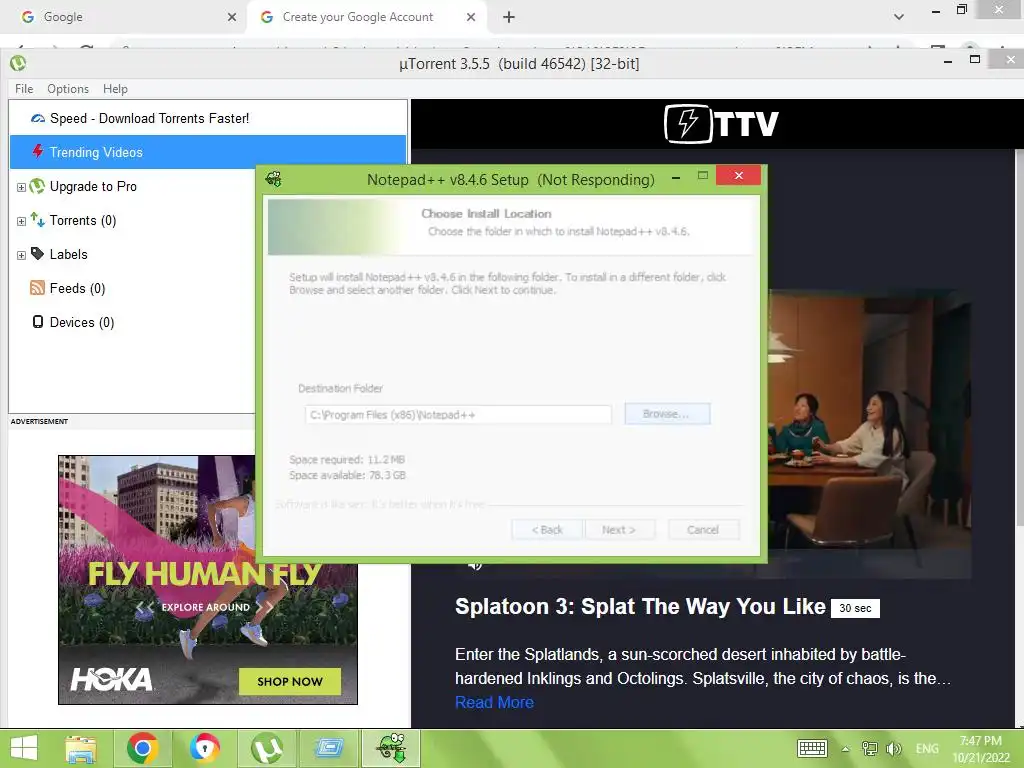Viewport: 1024px width, 768px height.
Task: Click the Back button in Notepad++ setup
Action: click(x=547, y=530)
